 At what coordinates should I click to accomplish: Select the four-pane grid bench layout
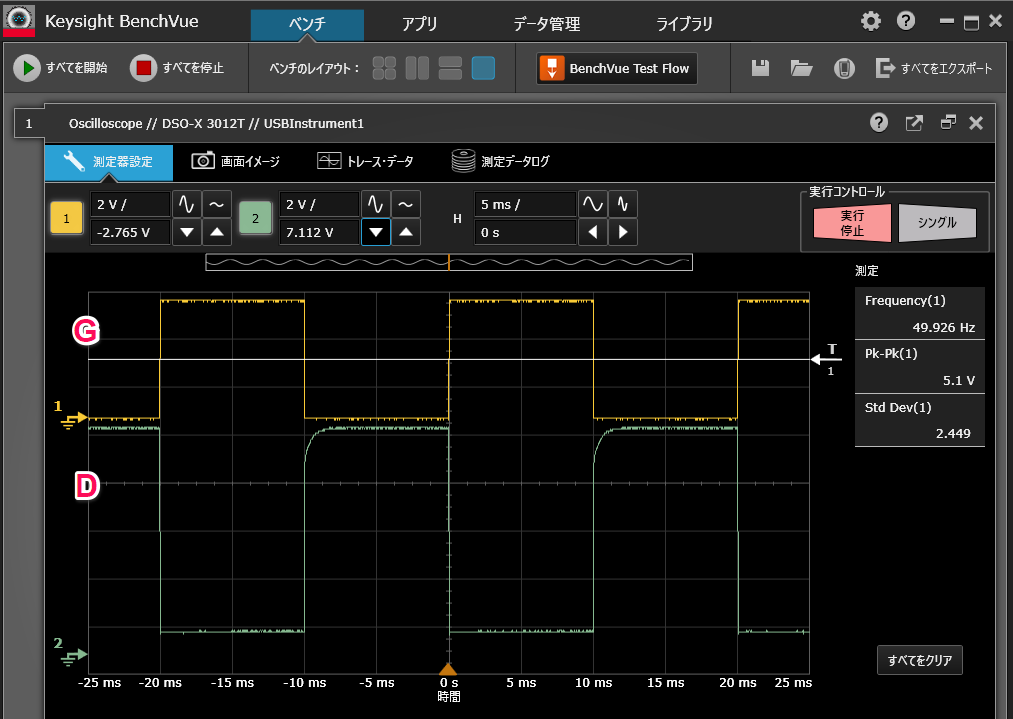click(x=385, y=68)
